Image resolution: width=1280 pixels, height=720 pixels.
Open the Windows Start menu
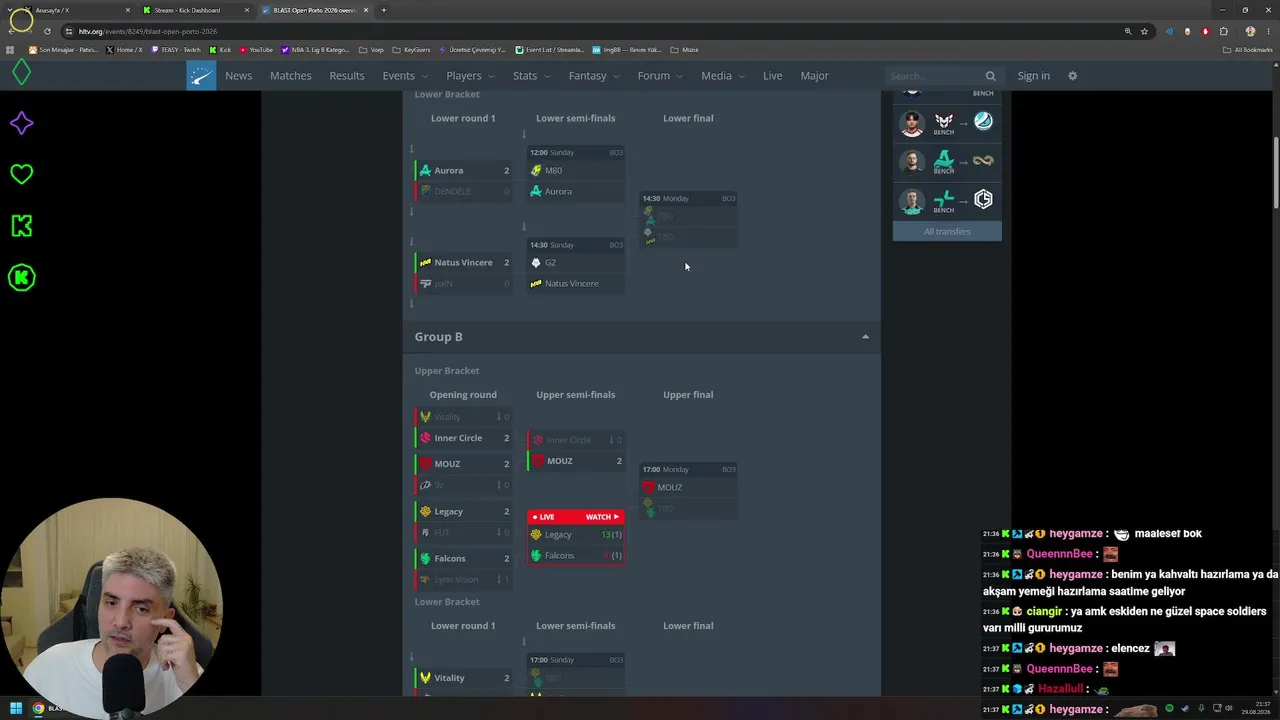(x=16, y=709)
